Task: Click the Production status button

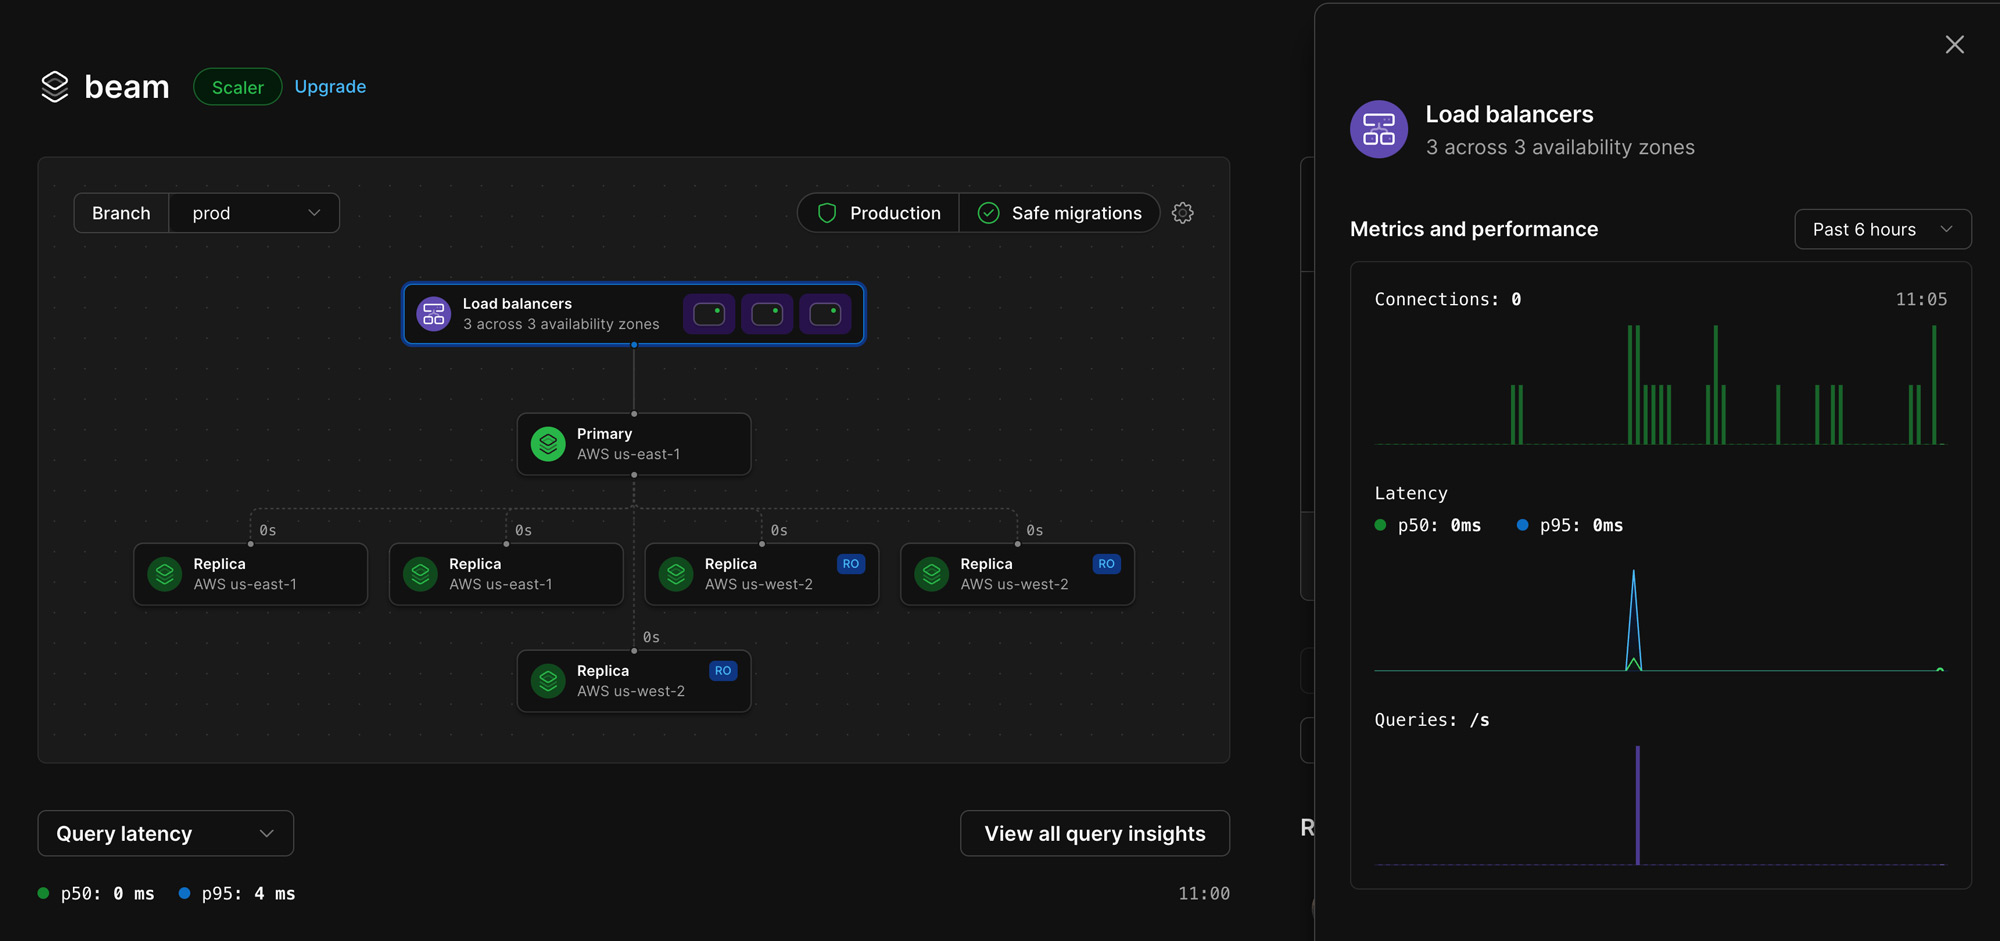Action: pos(878,213)
